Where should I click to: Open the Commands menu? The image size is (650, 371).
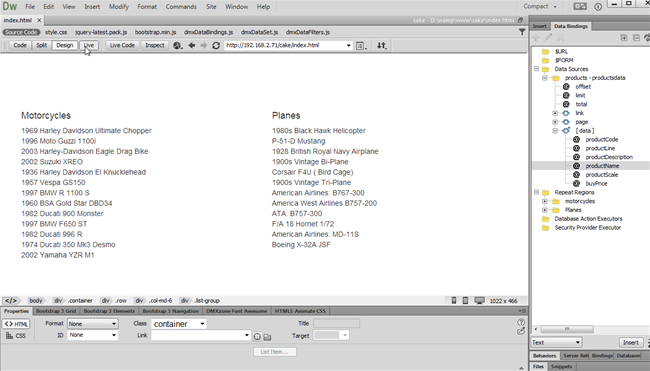(181, 7)
